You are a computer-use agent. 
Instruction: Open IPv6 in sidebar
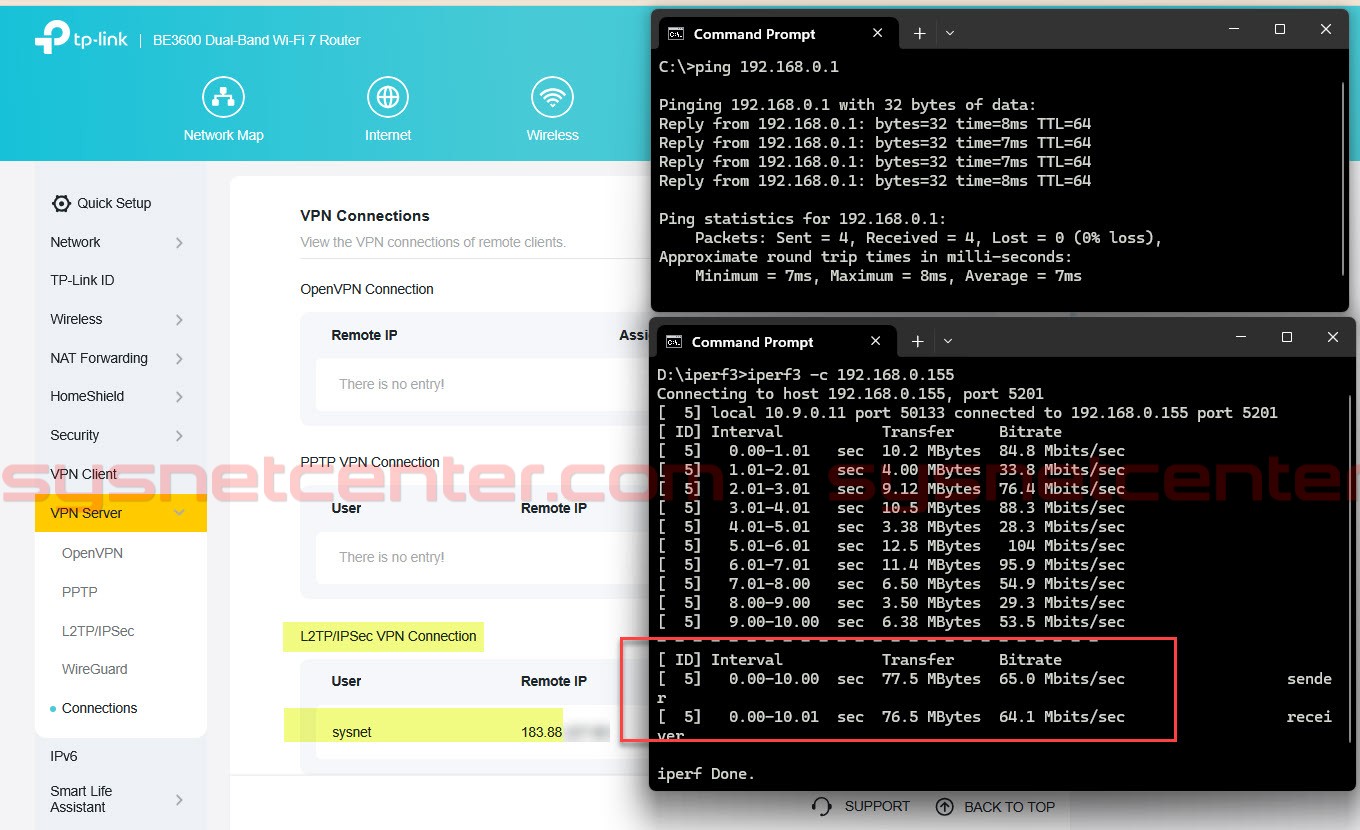pos(64,756)
